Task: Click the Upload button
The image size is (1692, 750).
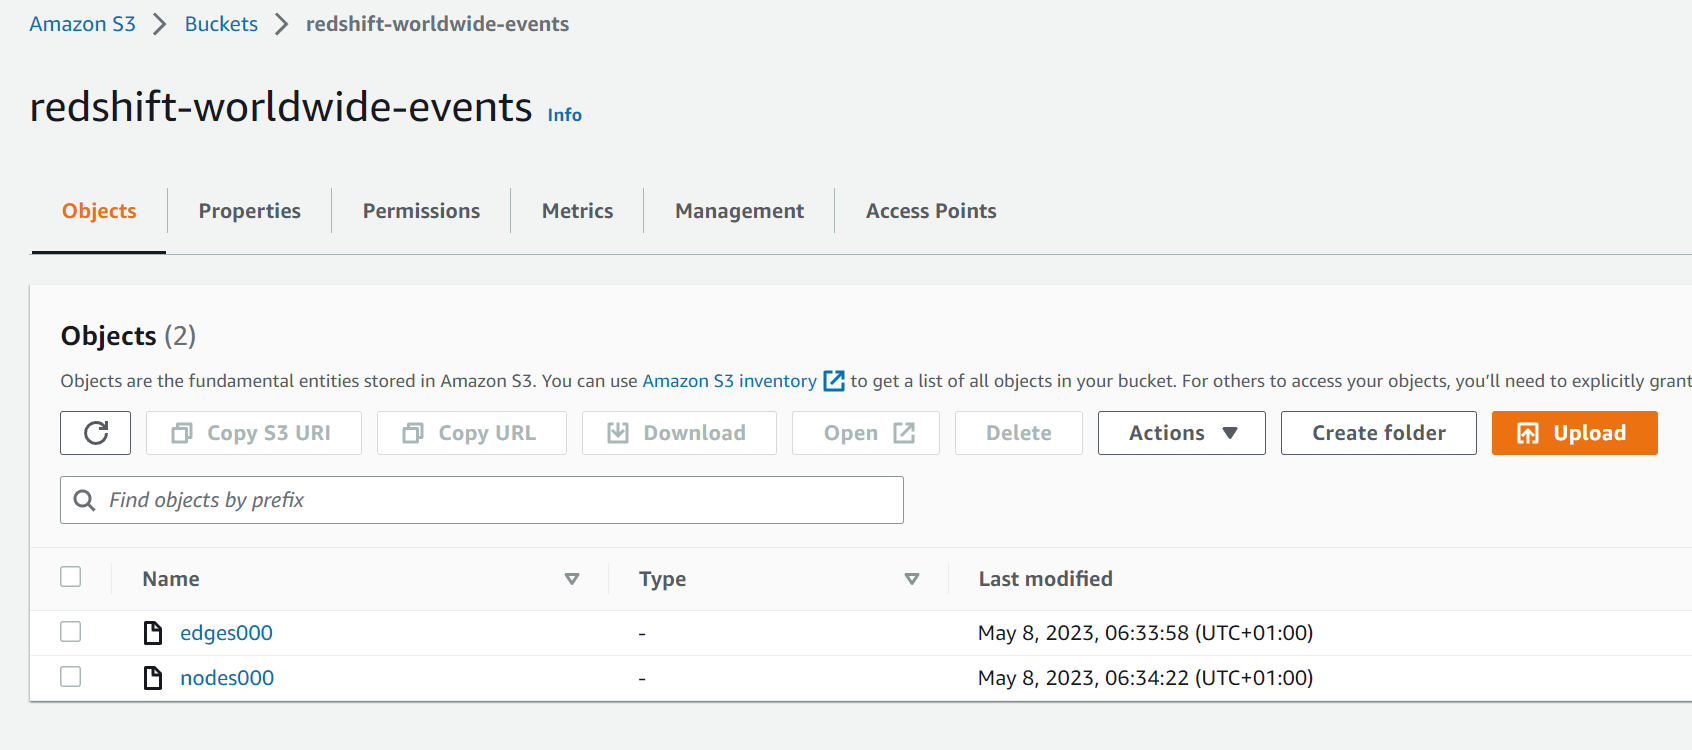Action: tap(1574, 433)
